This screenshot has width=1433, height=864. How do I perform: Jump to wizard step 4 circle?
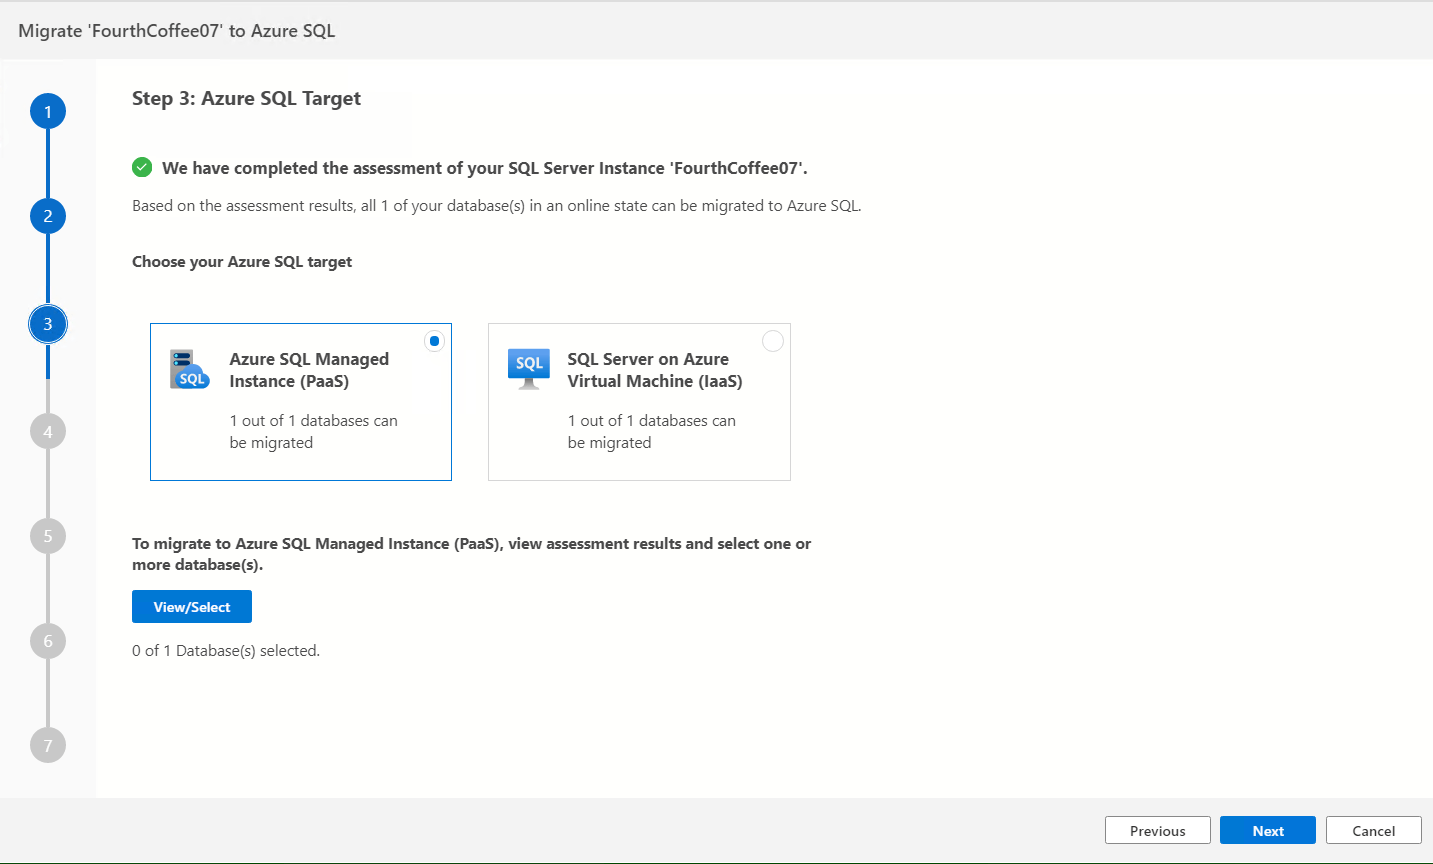point(48,432)
